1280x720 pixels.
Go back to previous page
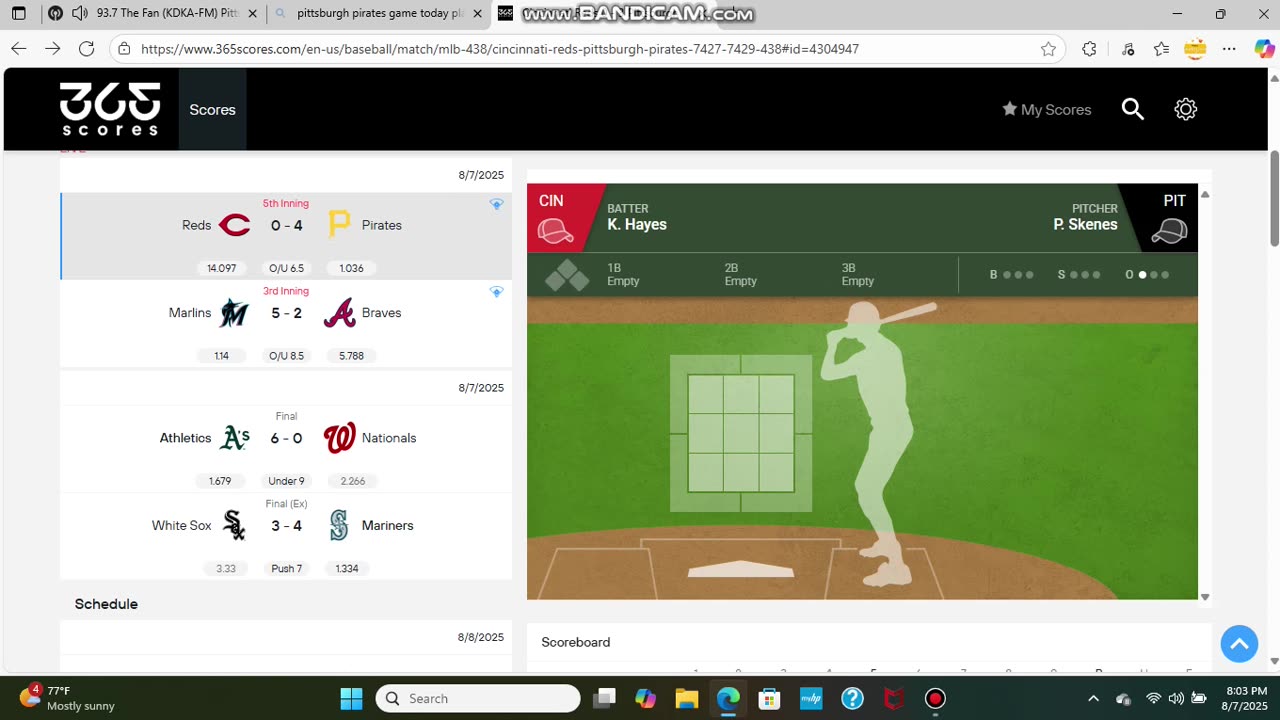click(18, 49)
